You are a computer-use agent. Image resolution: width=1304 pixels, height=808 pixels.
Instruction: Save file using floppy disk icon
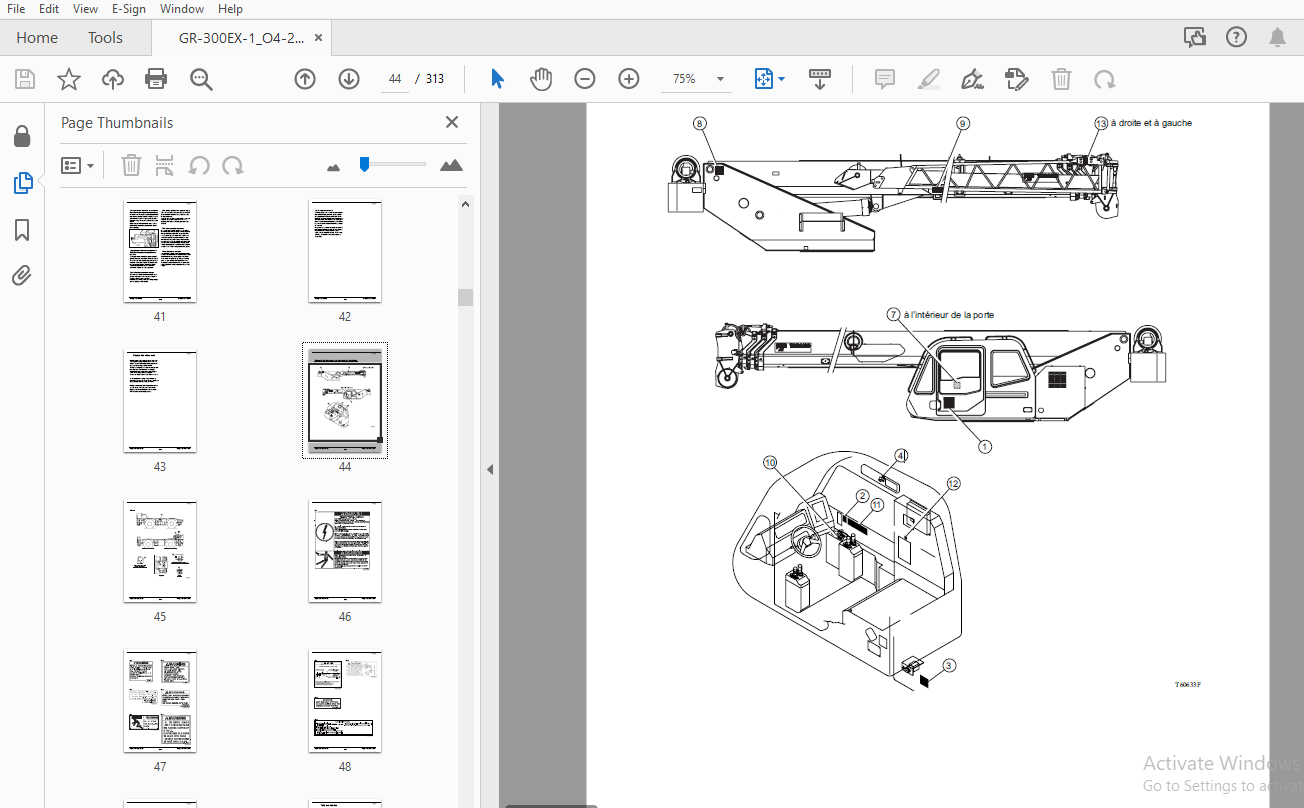[25, 79]
